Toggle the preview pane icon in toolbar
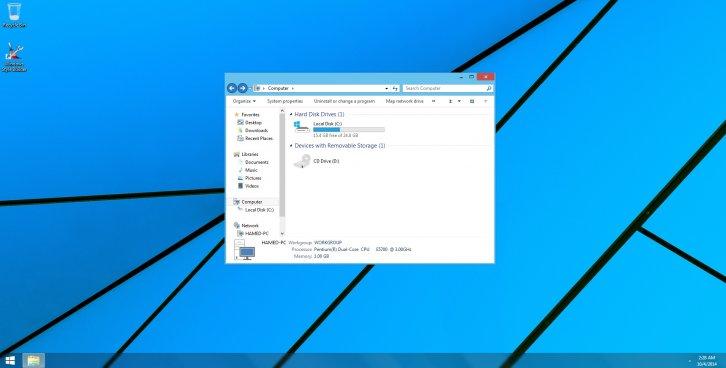Image resolution: width=726 pixels, height=368 pixels. tap(472, 101)
